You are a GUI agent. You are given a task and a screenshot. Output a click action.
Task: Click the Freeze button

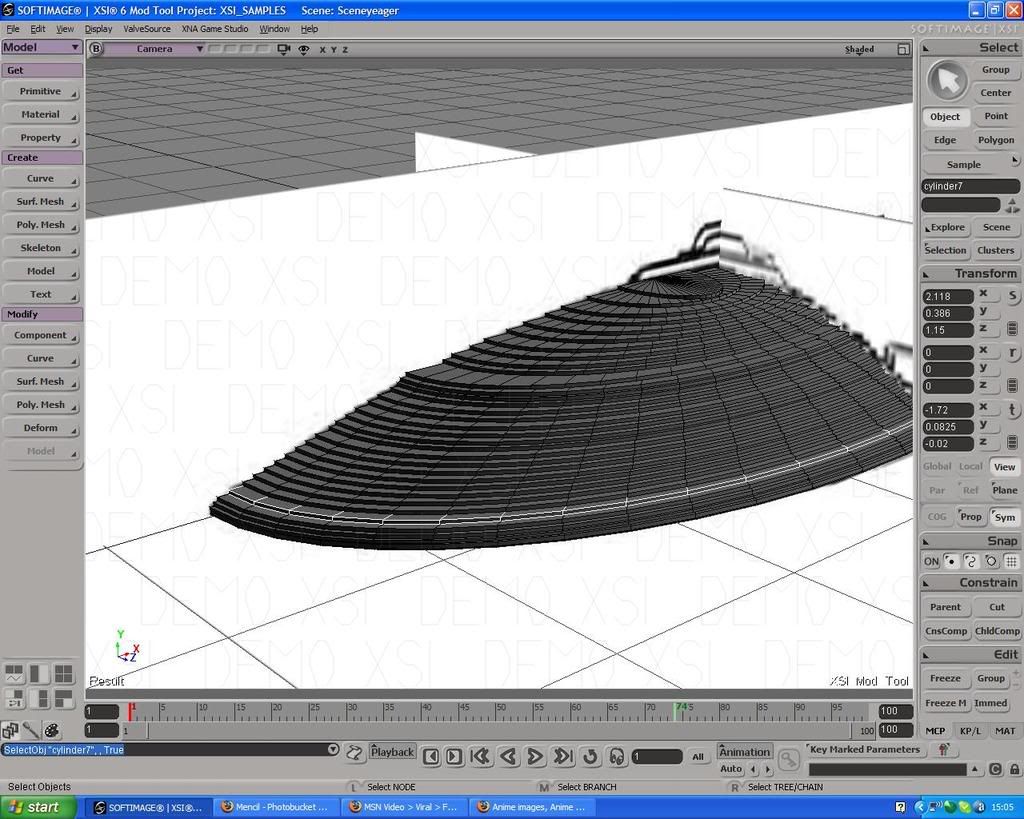pos(945,679)
